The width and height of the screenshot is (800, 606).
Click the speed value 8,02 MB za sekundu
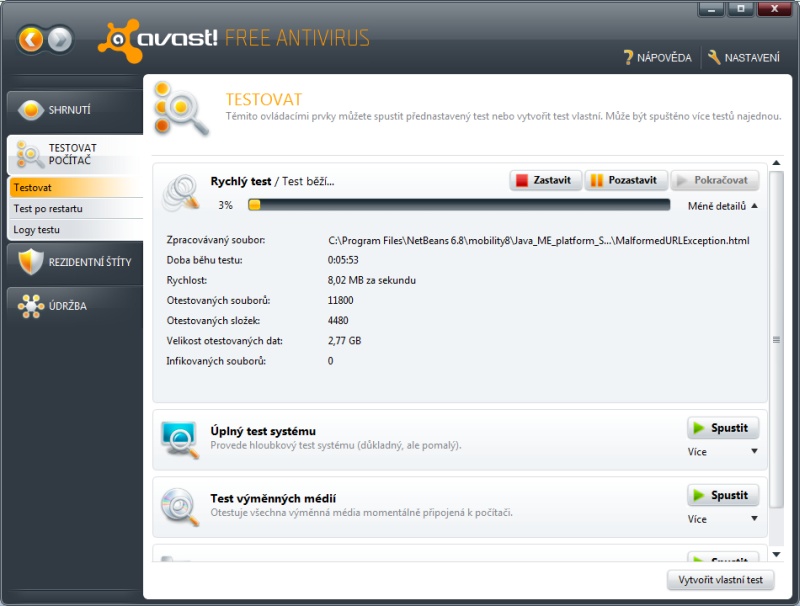(371, 280)
